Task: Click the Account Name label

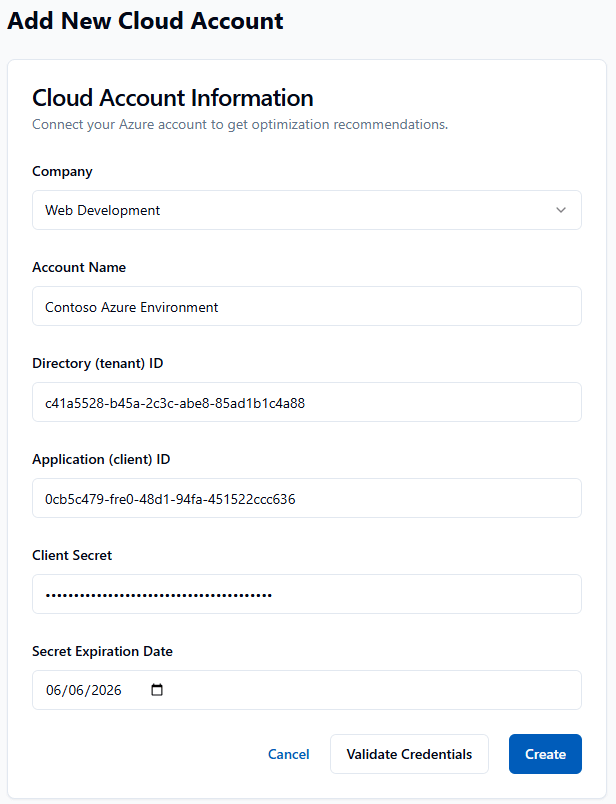Action: tap(79, 267)
